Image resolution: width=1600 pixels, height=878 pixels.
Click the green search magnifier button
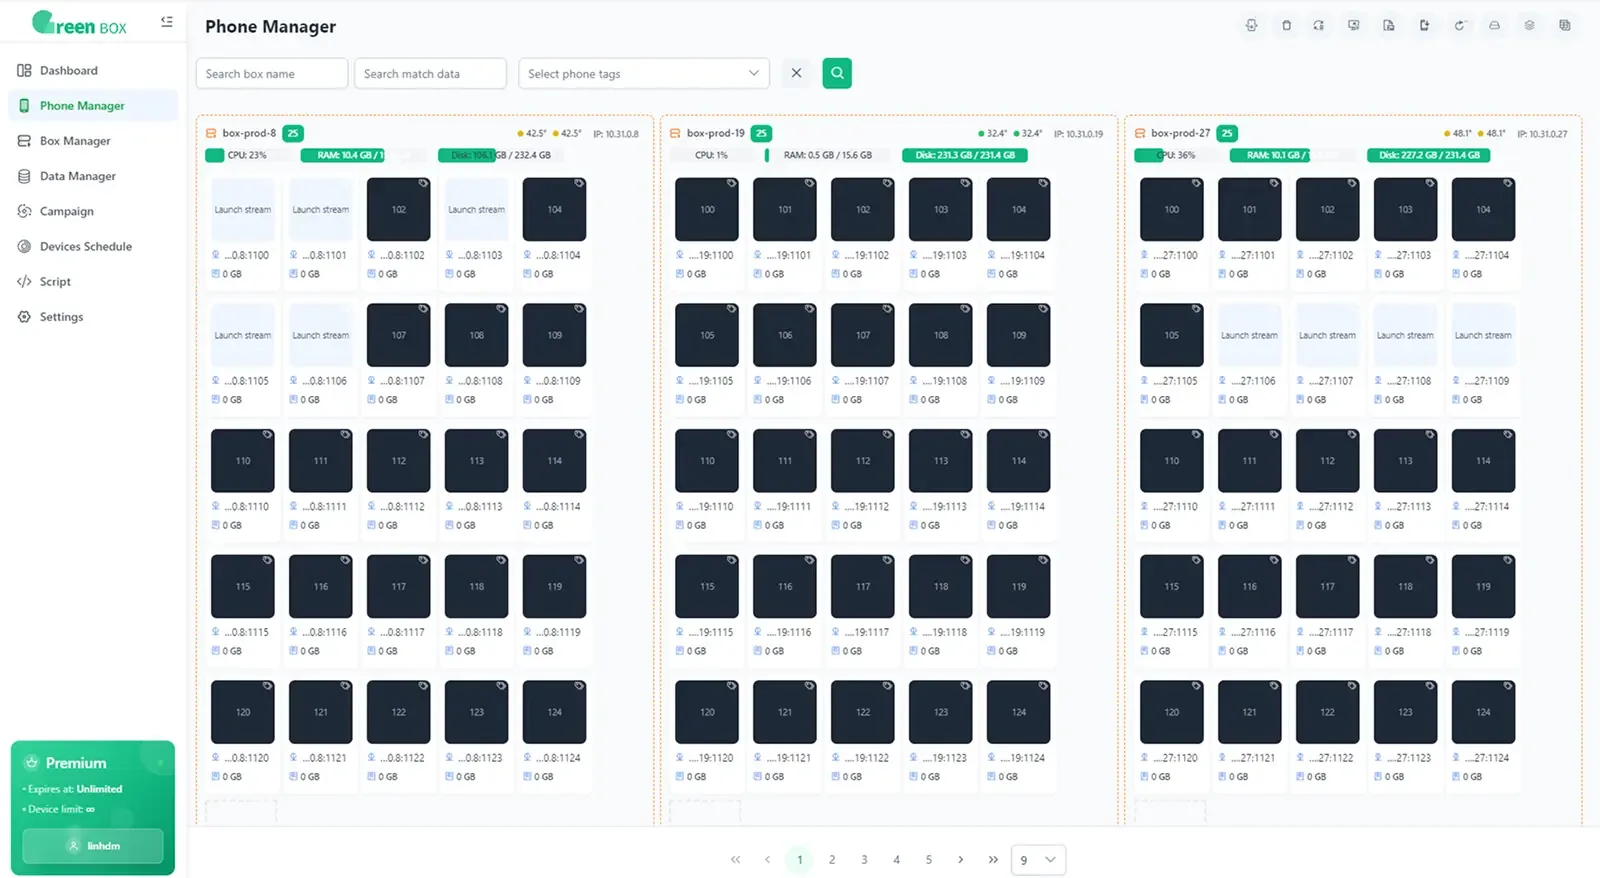pos(837,73)
